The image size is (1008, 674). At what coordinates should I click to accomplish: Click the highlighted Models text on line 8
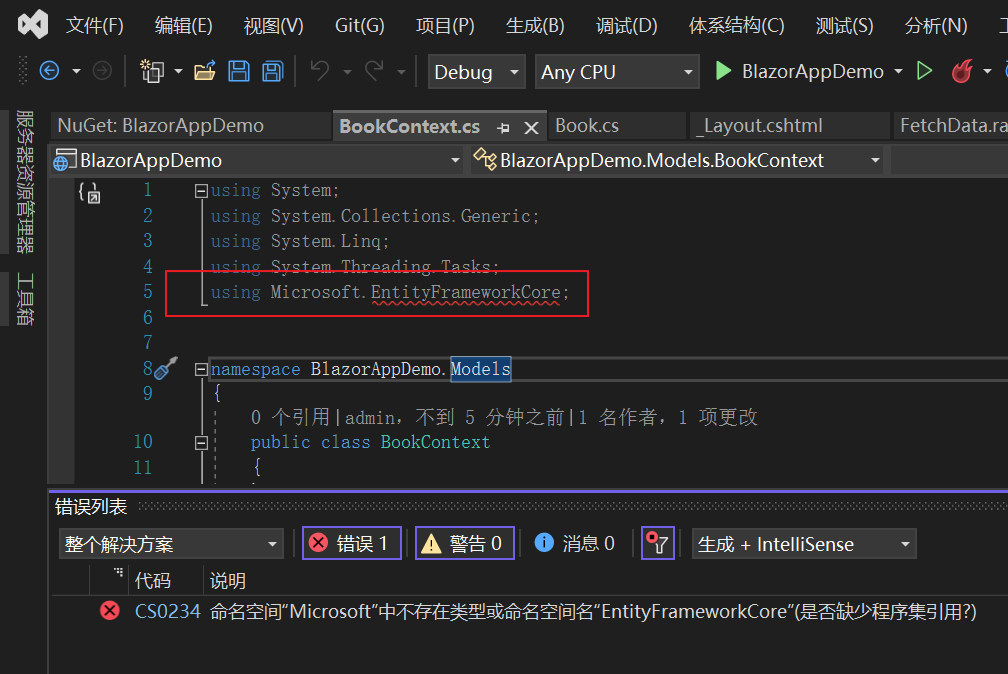480,369
